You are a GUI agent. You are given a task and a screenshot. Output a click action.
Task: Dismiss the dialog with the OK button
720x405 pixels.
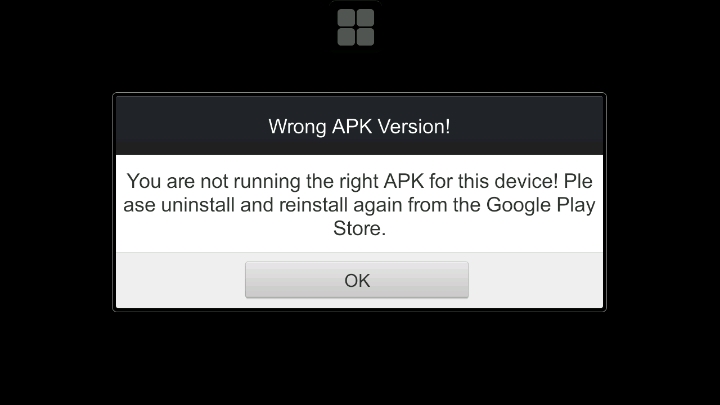click(357, 280)
